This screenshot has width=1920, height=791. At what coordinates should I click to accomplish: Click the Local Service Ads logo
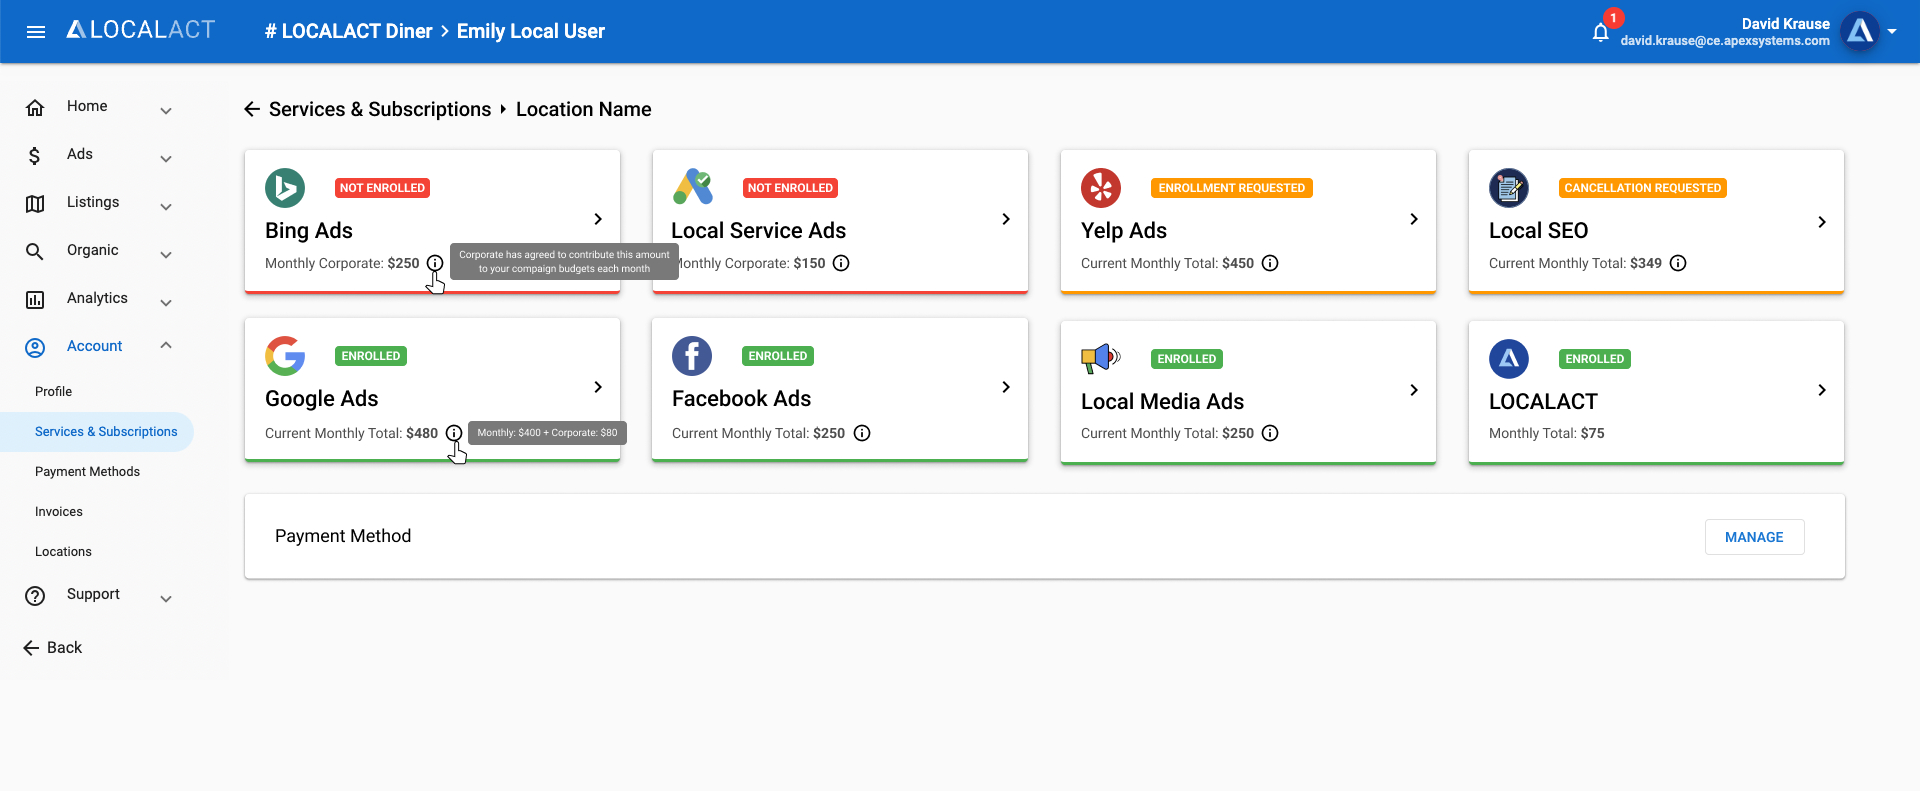[692, 187]
